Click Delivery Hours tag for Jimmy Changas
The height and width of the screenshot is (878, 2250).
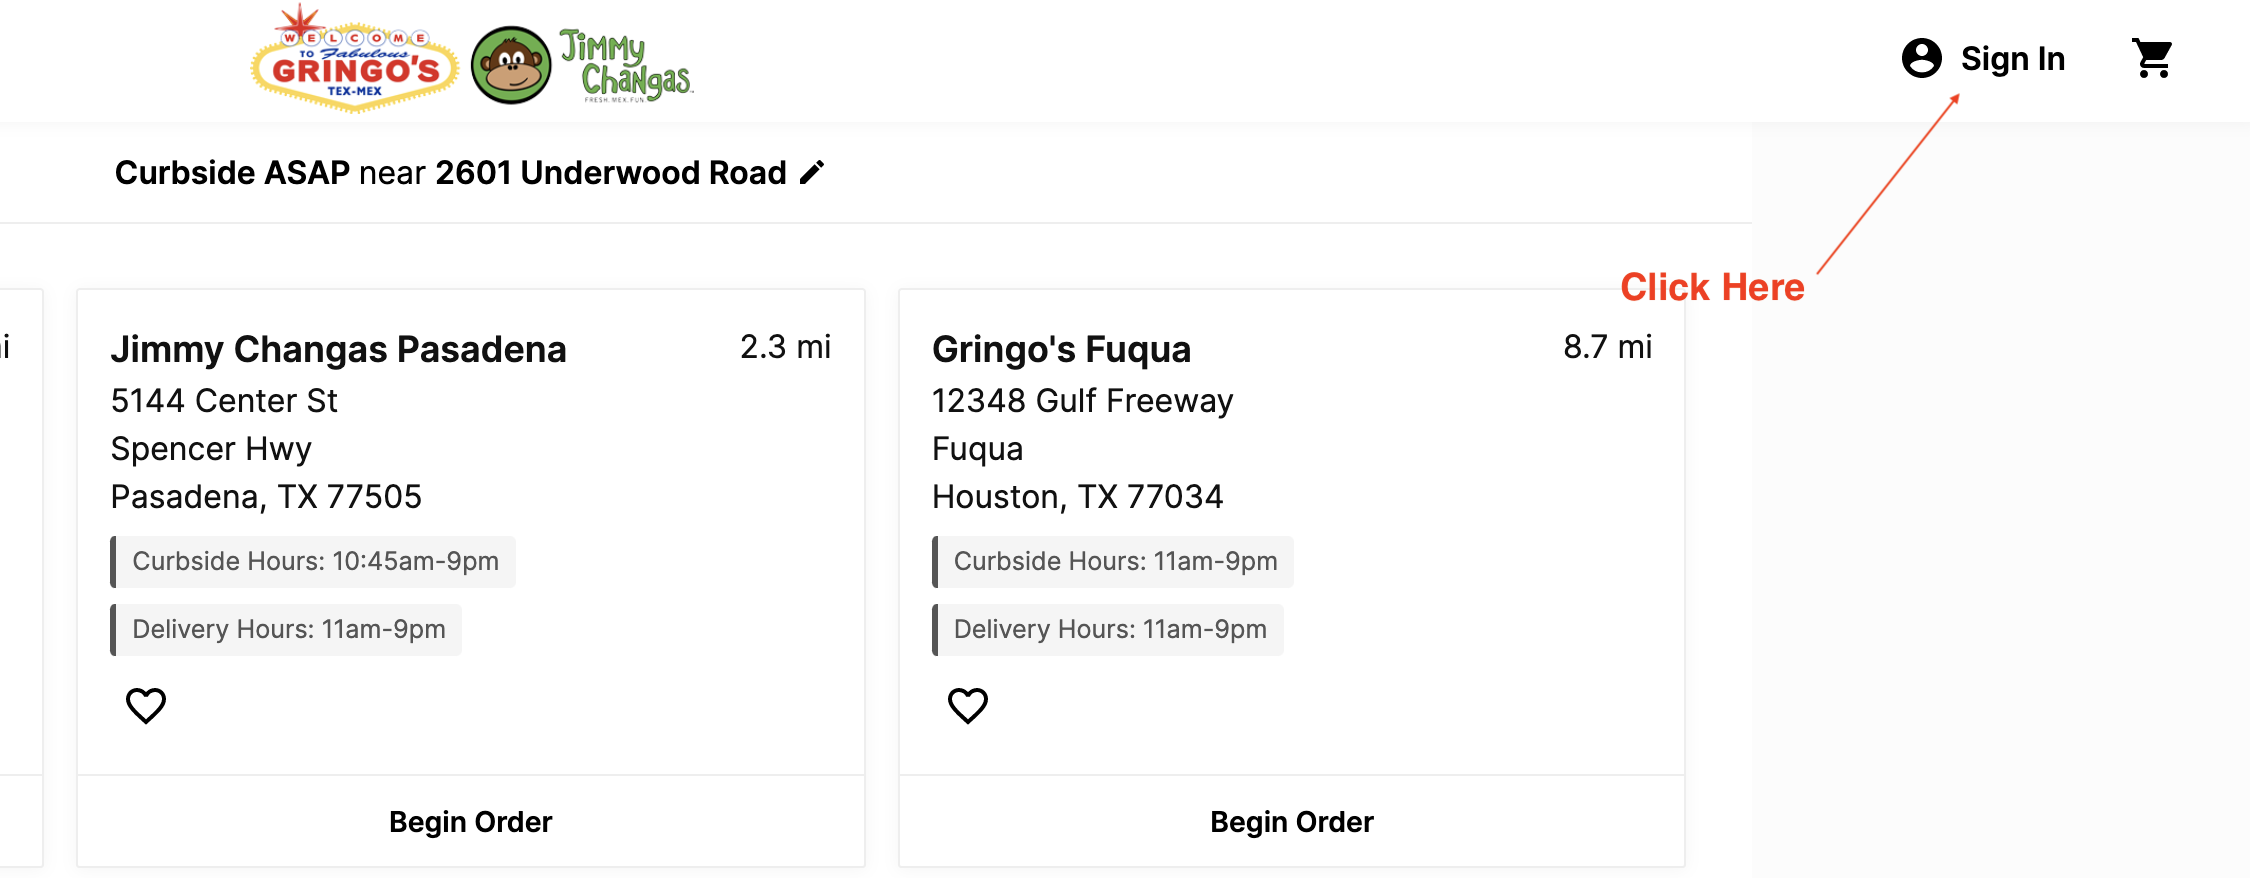[286, 629]
